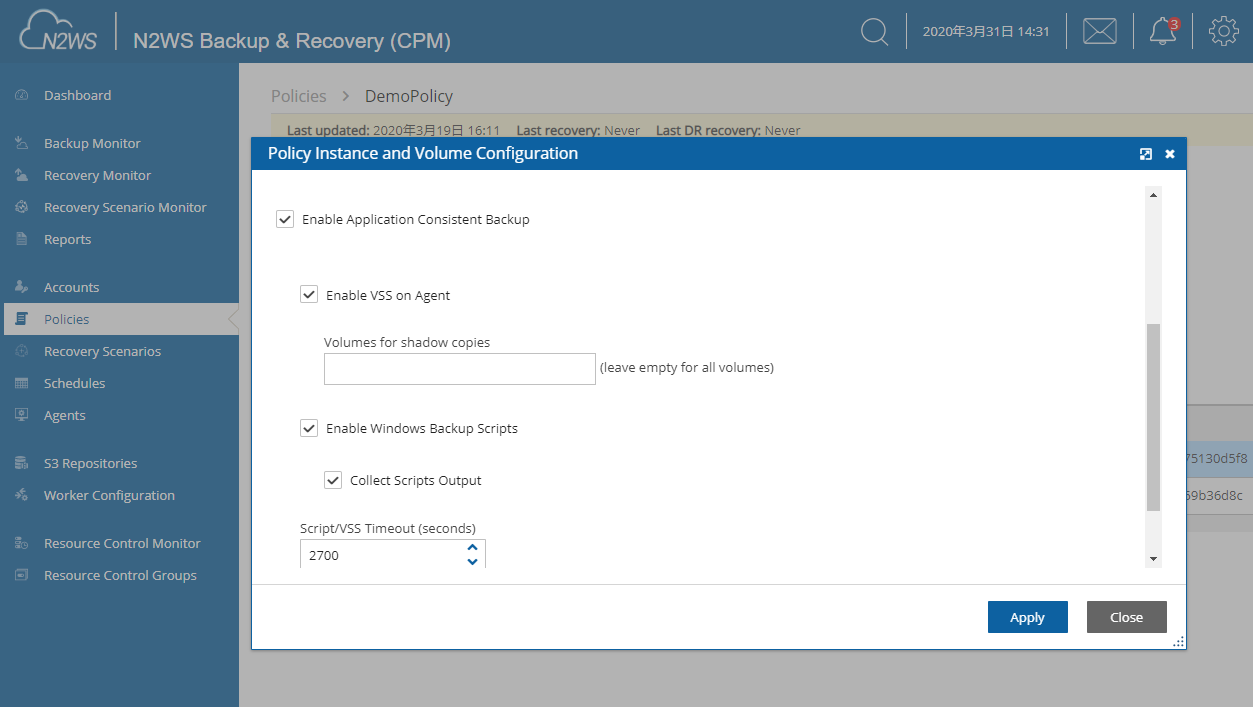Open the mail envelope icon

tap(1099, 32)
